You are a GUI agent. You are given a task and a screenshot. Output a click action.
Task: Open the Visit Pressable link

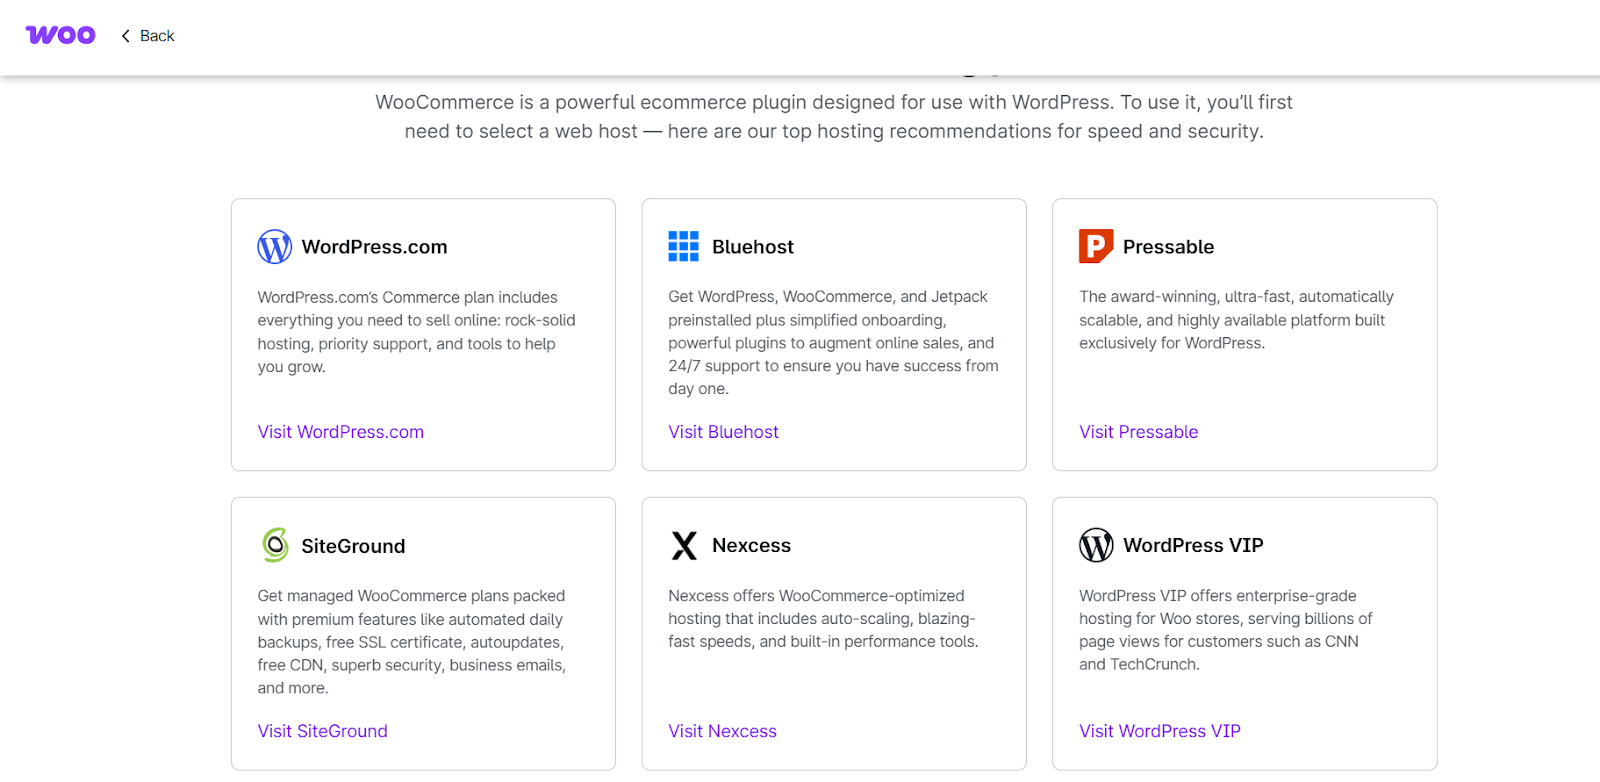1138,431
